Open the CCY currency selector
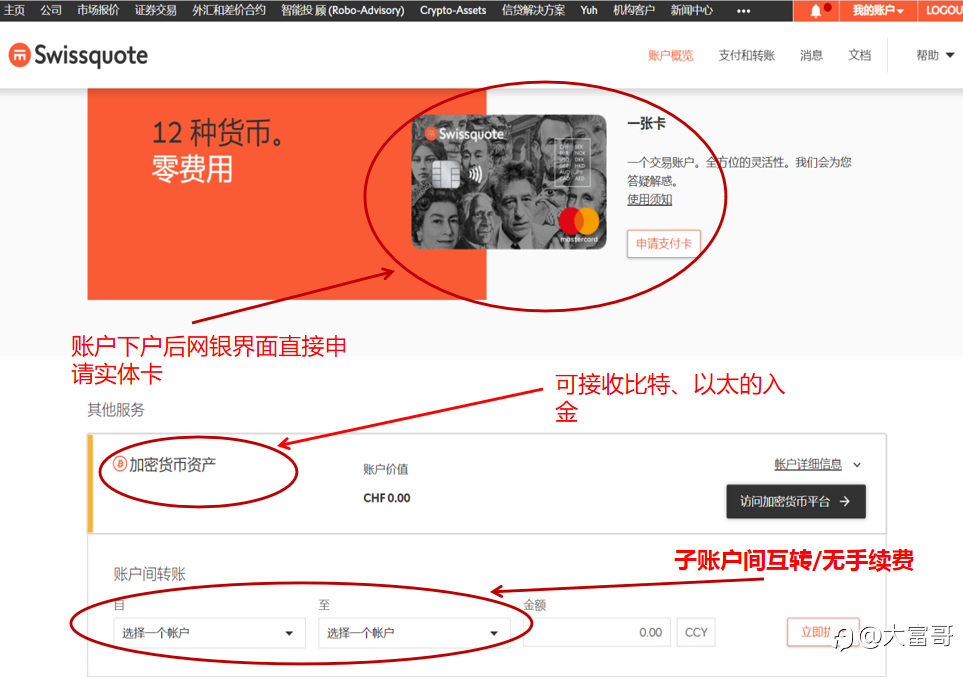Viewport: 963px width, 679px height. (x=696, y=632)
